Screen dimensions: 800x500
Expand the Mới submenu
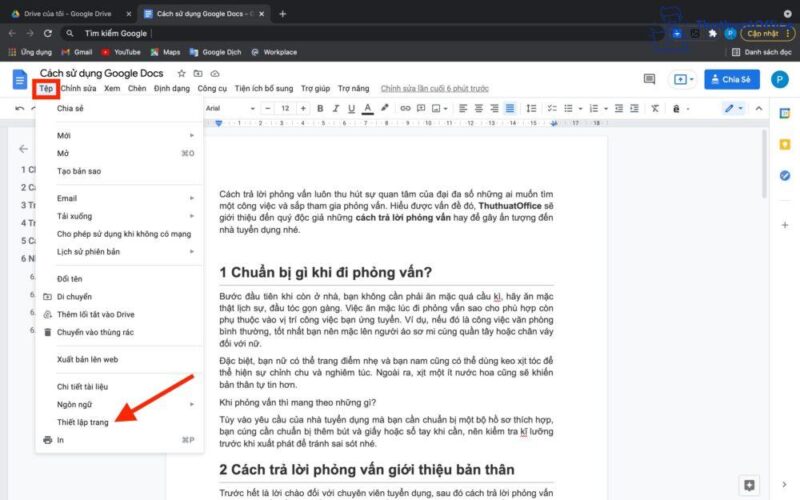pos(119,135)
